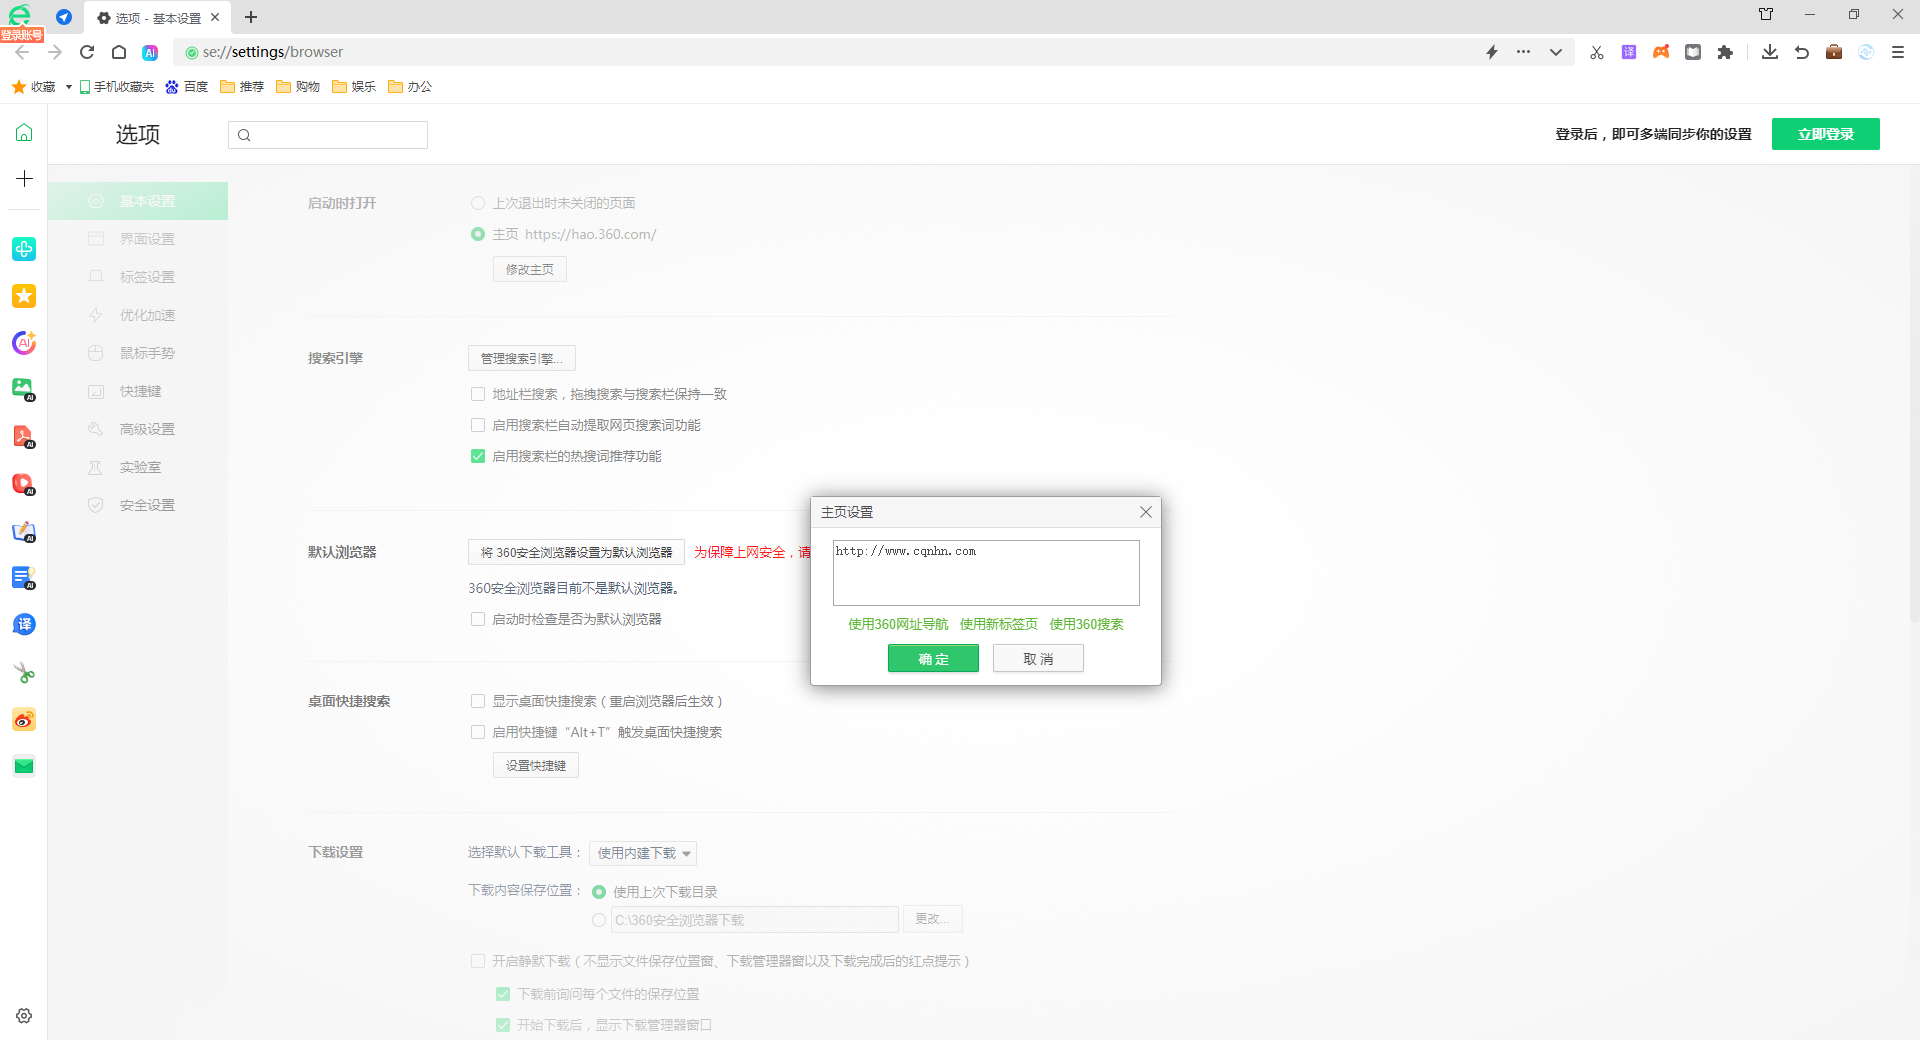Select 安全设置 in settings menu
The height and width of the screenshot is (1040, 1920).
coord(138,505)
